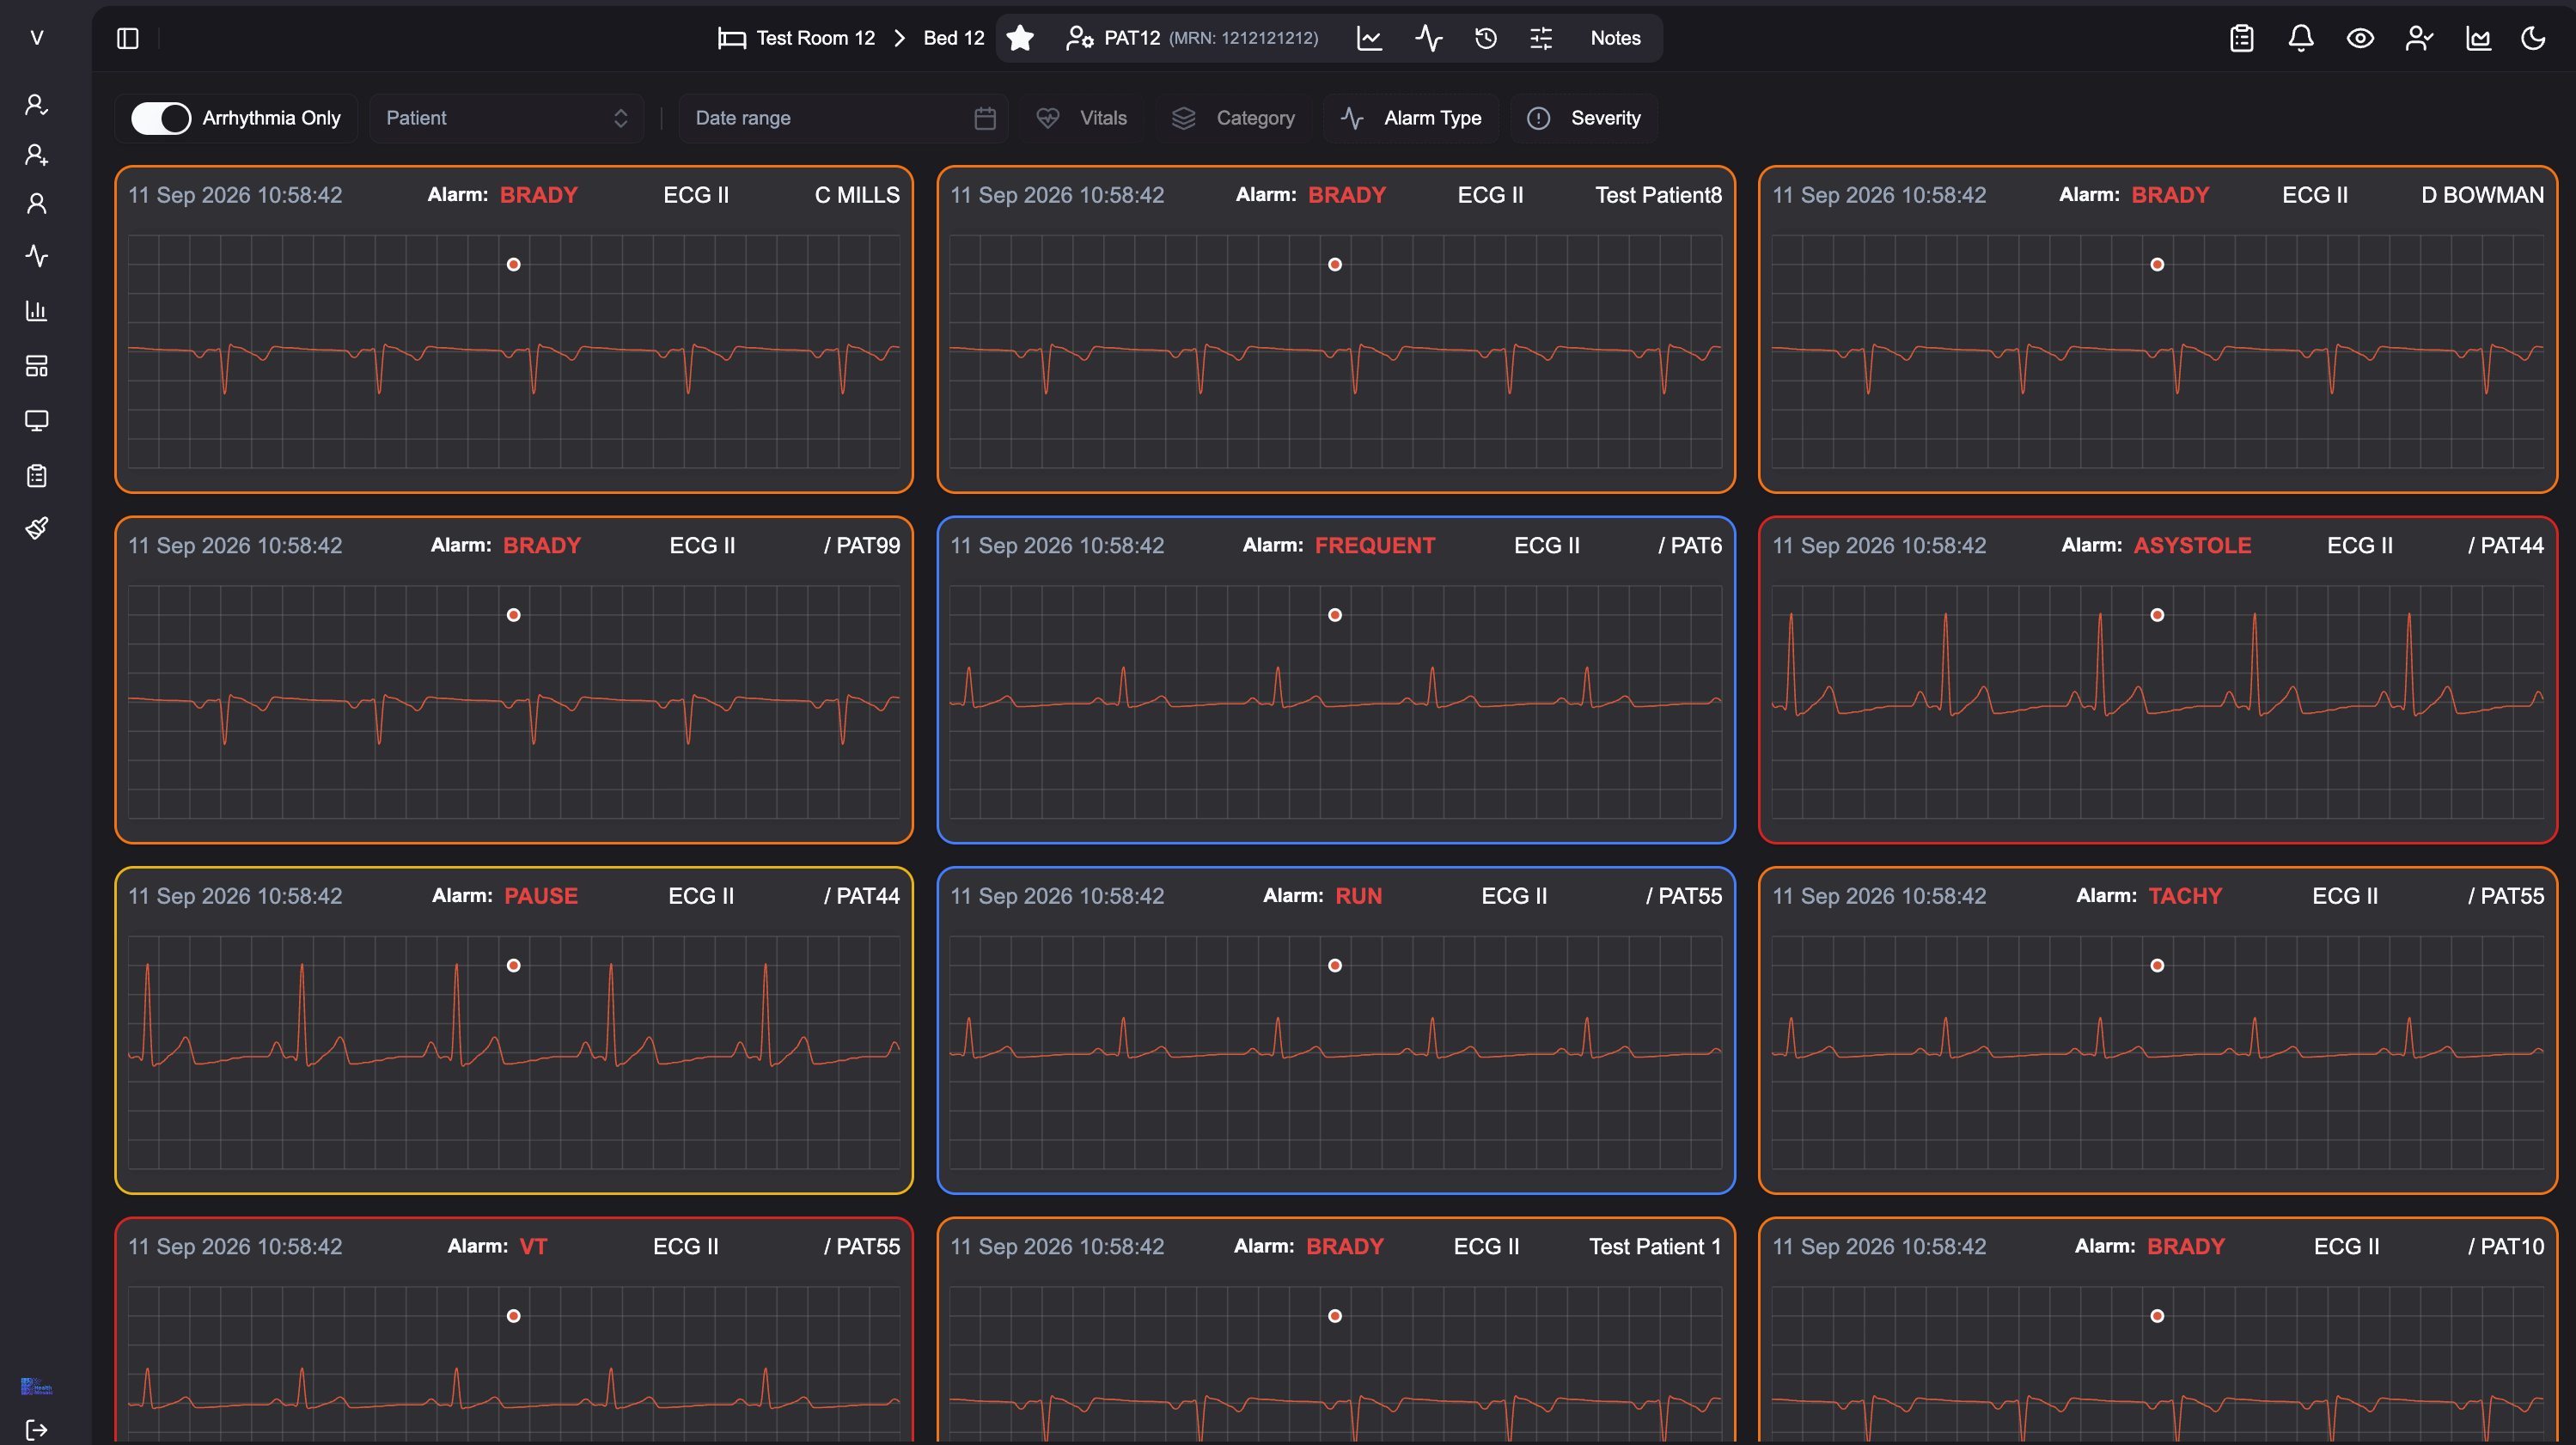Image resolution: width=2576 pixels, height=1445 pixels.
Task: Click the Test Patient8 name
Action: coord(1658,195)
